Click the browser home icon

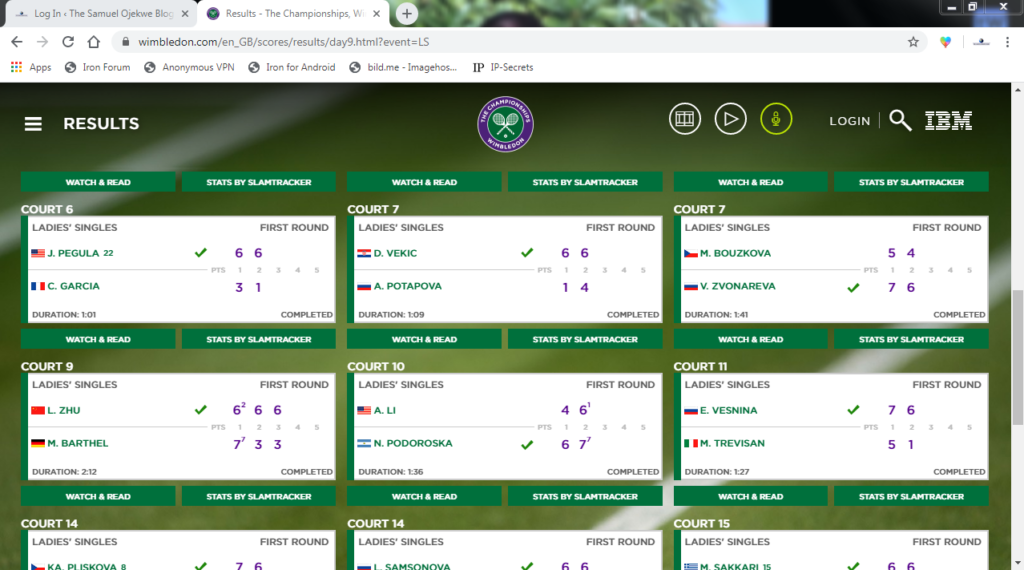(93, 42)
